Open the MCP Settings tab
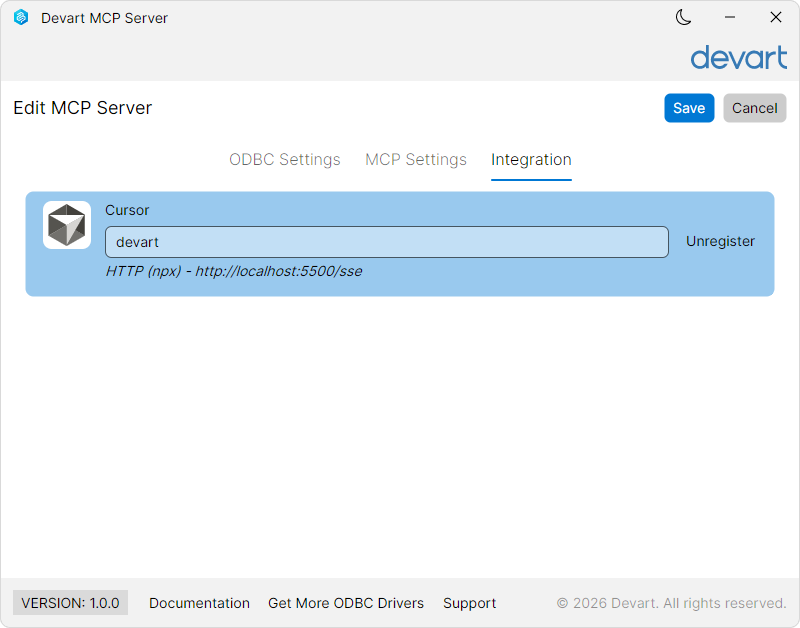 click(x=416, y=160)
